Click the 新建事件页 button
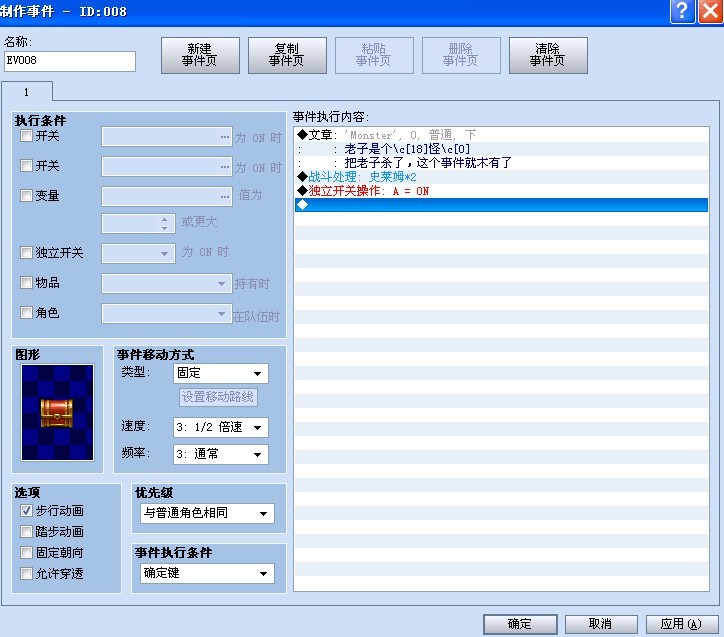 click(200, 55)
